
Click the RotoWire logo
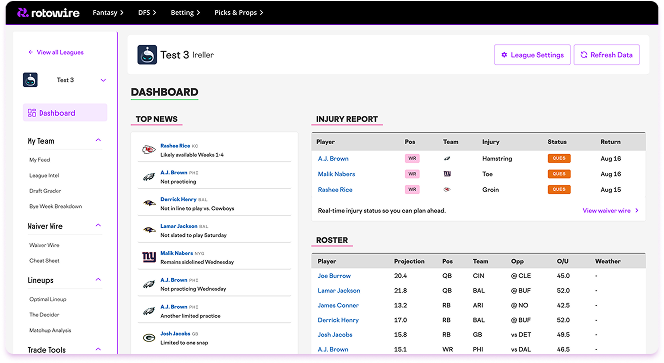pyautogui.click(x=48, y=13)
